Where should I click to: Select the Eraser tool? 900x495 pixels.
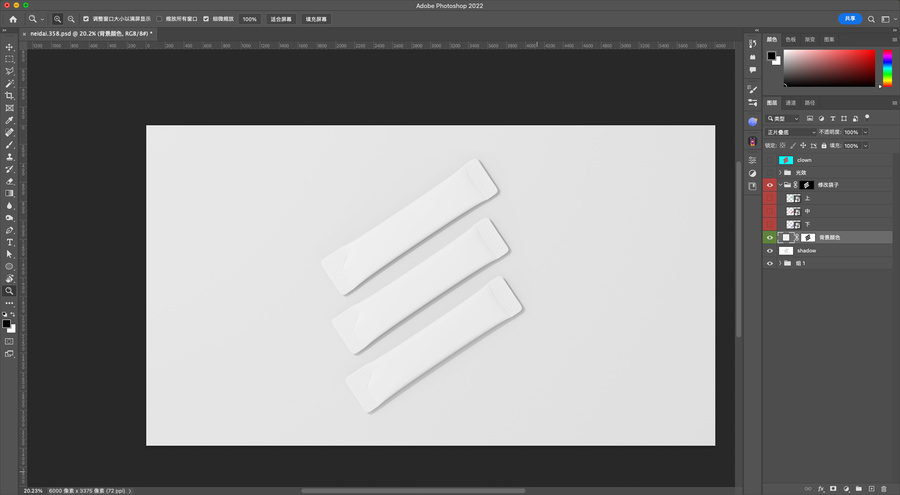pos(9,181)
